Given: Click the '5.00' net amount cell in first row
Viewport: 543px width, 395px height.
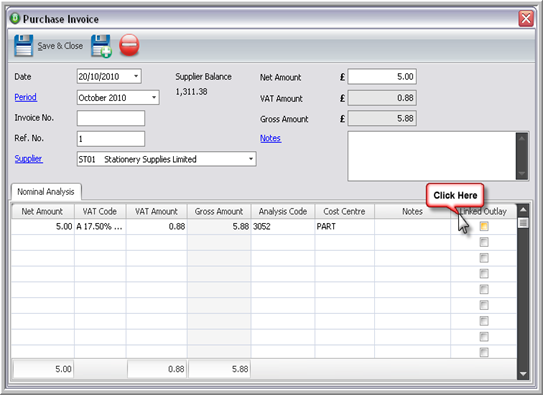Looking at the screenshot, I should 43,227.
